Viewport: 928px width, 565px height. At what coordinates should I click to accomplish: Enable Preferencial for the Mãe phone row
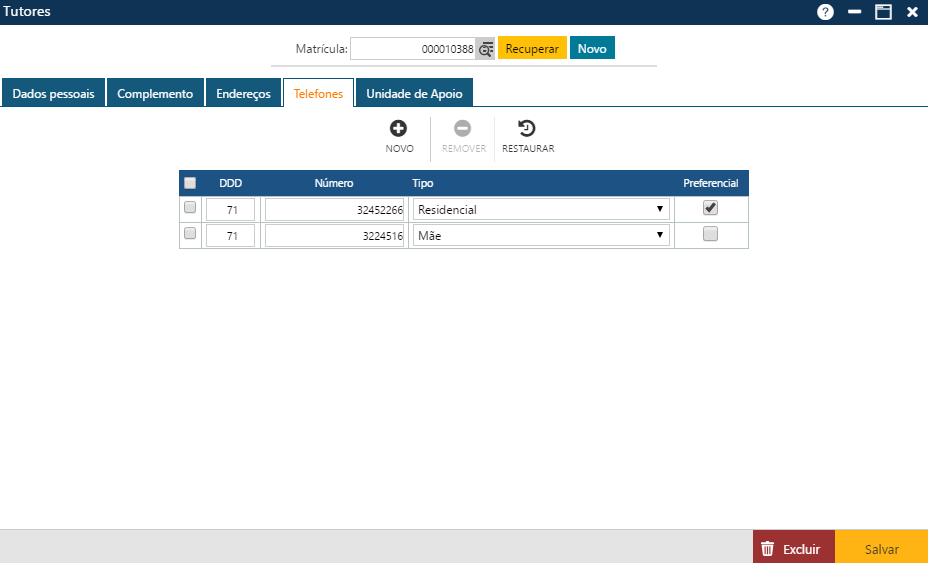tap(710, 234)
